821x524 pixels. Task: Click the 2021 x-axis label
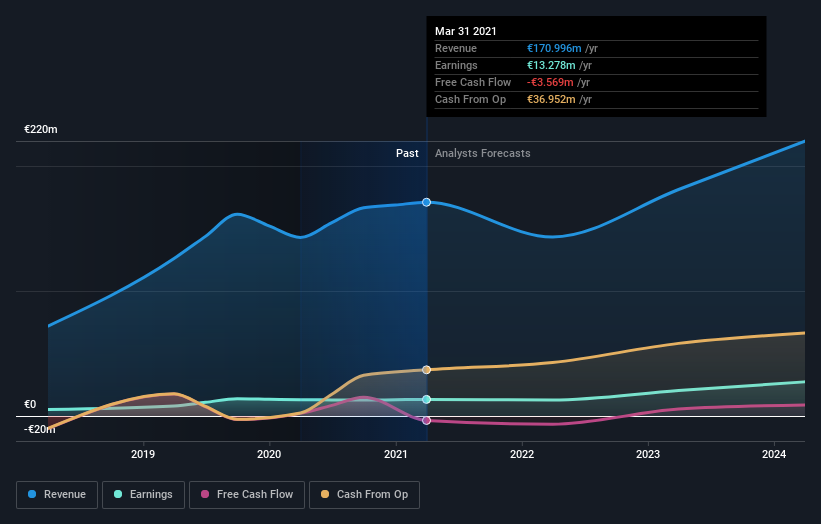pyautogui.click(x=395, y=454)
